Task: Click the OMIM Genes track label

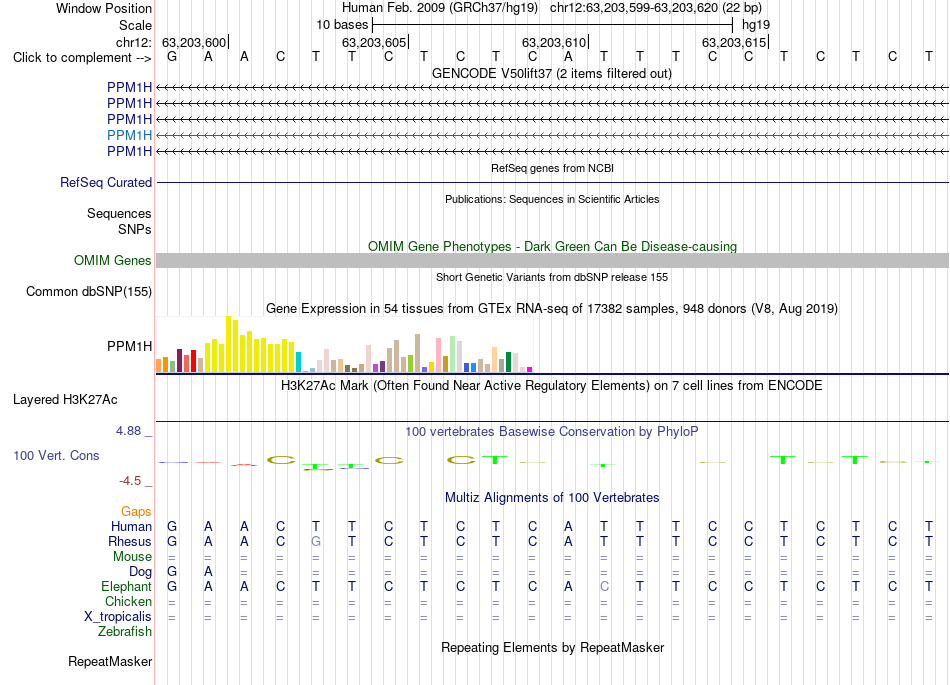Action: tap(112, 260)
